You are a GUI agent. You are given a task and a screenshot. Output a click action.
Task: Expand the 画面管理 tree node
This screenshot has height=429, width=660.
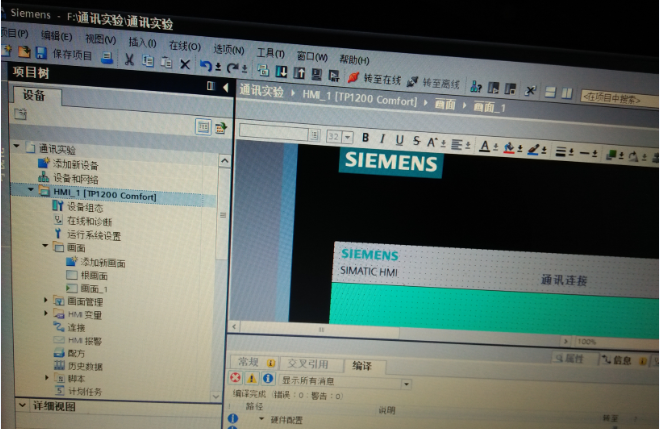point(46,300)
